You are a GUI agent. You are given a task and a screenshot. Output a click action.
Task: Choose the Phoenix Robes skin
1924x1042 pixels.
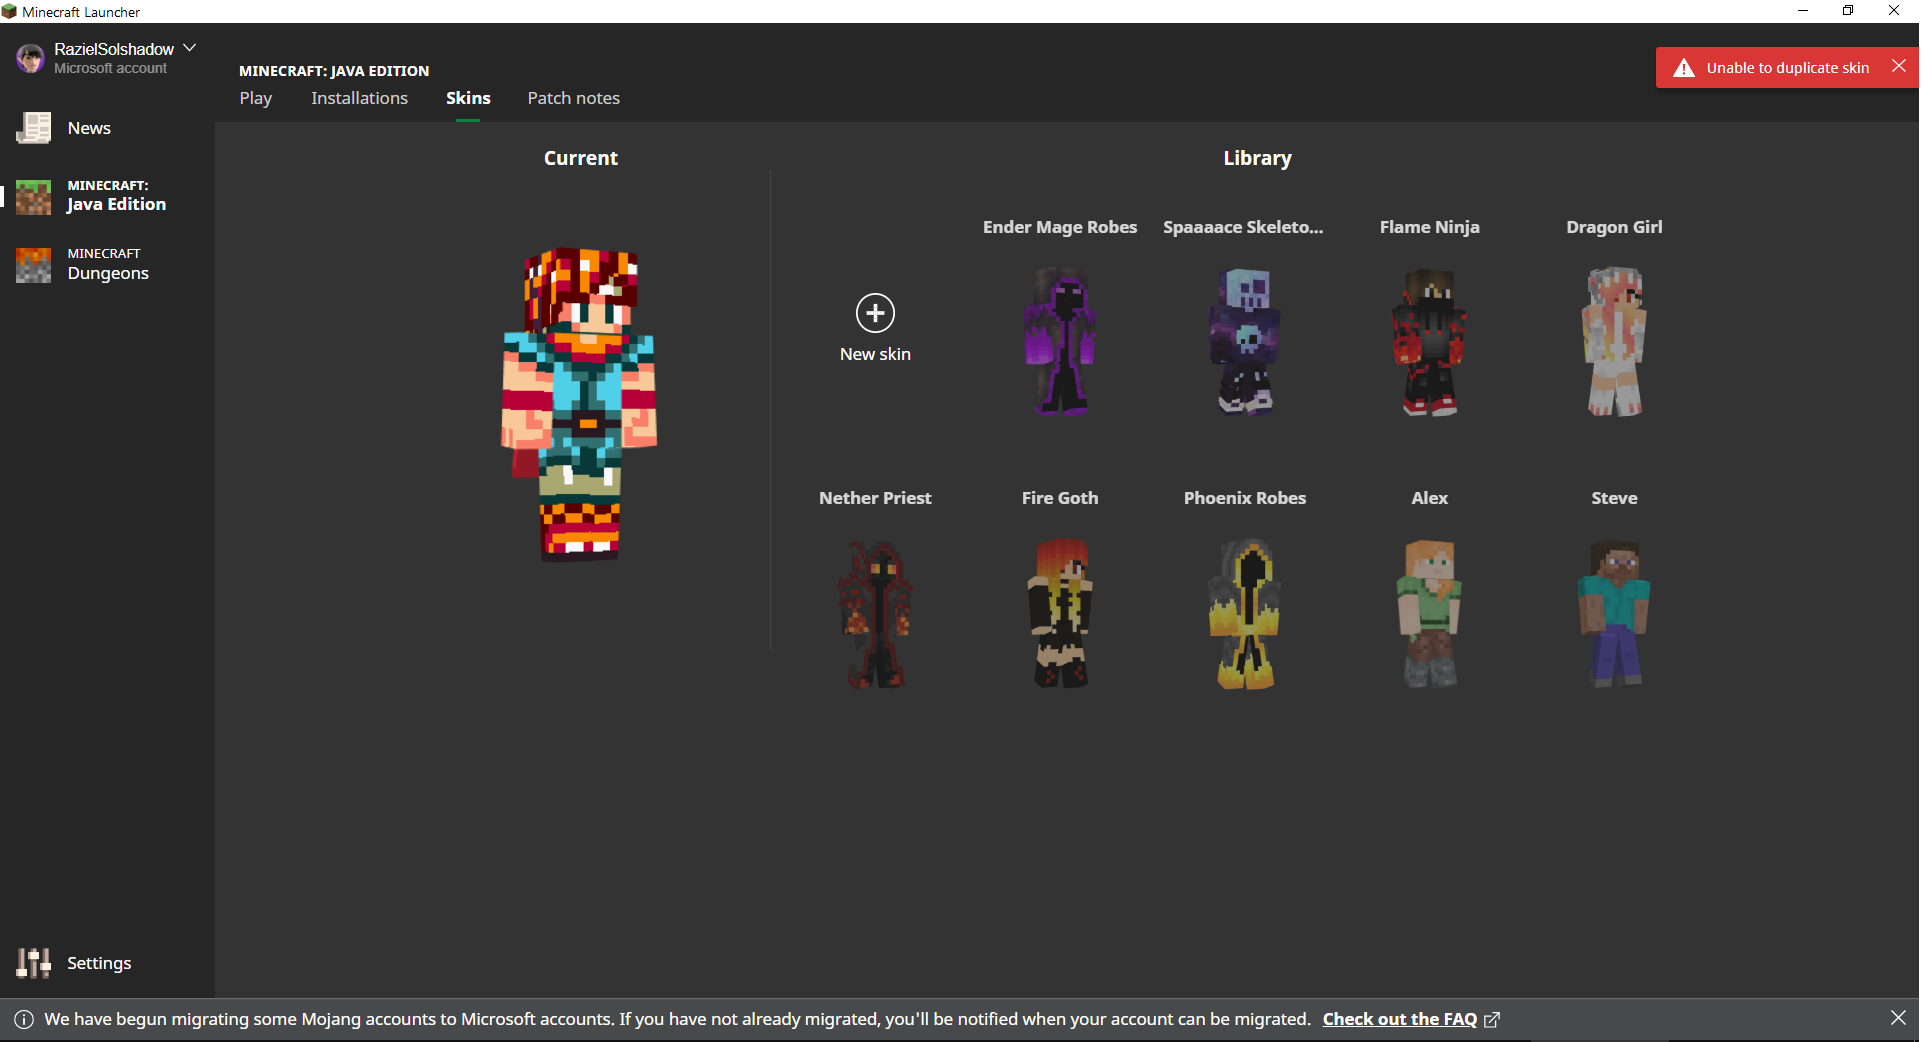click(x=1245, y=613)
